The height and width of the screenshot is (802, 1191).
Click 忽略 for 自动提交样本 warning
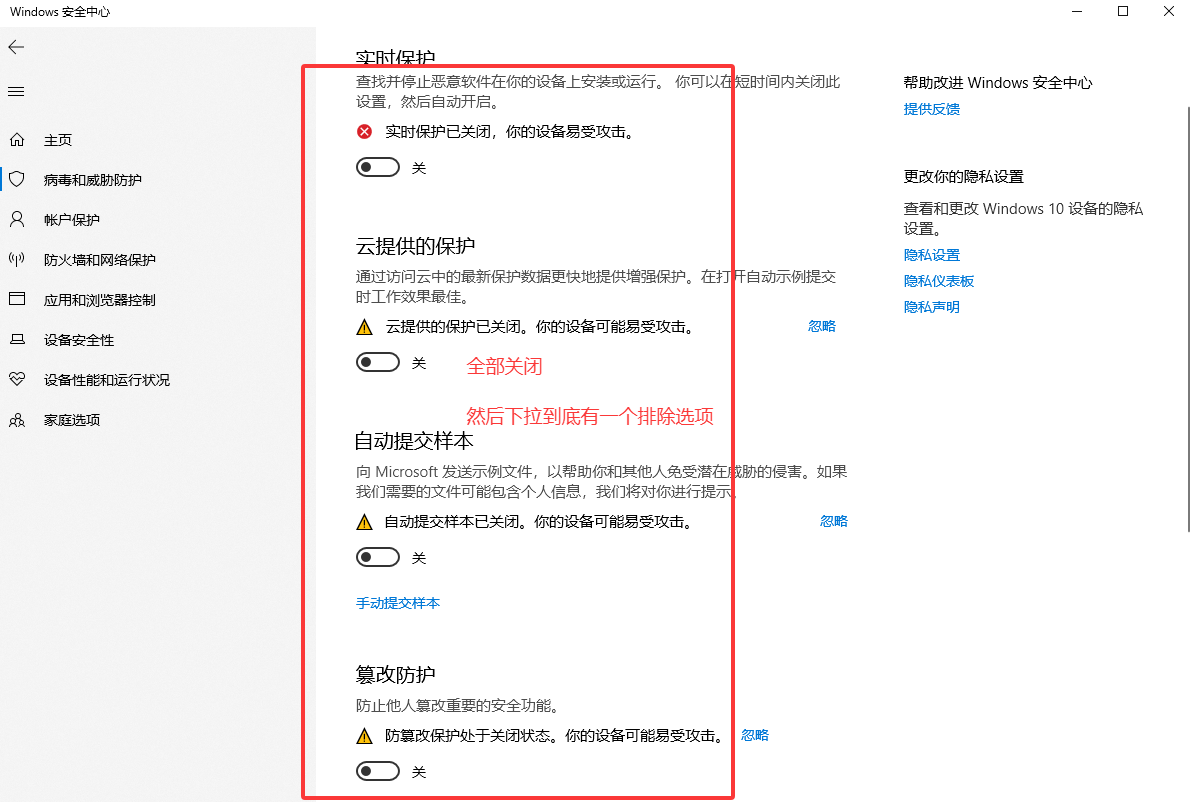click(x=834, y=522)
